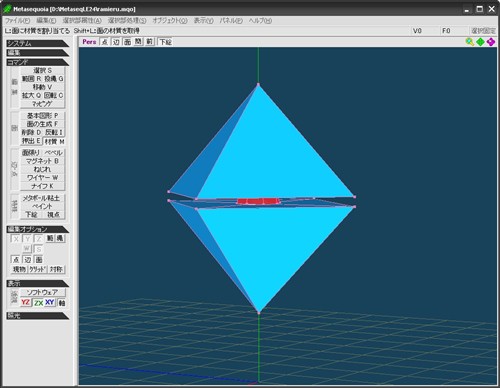
Task: Select the 基本図形 P primitive command
Action: click(x=42, y=116)
